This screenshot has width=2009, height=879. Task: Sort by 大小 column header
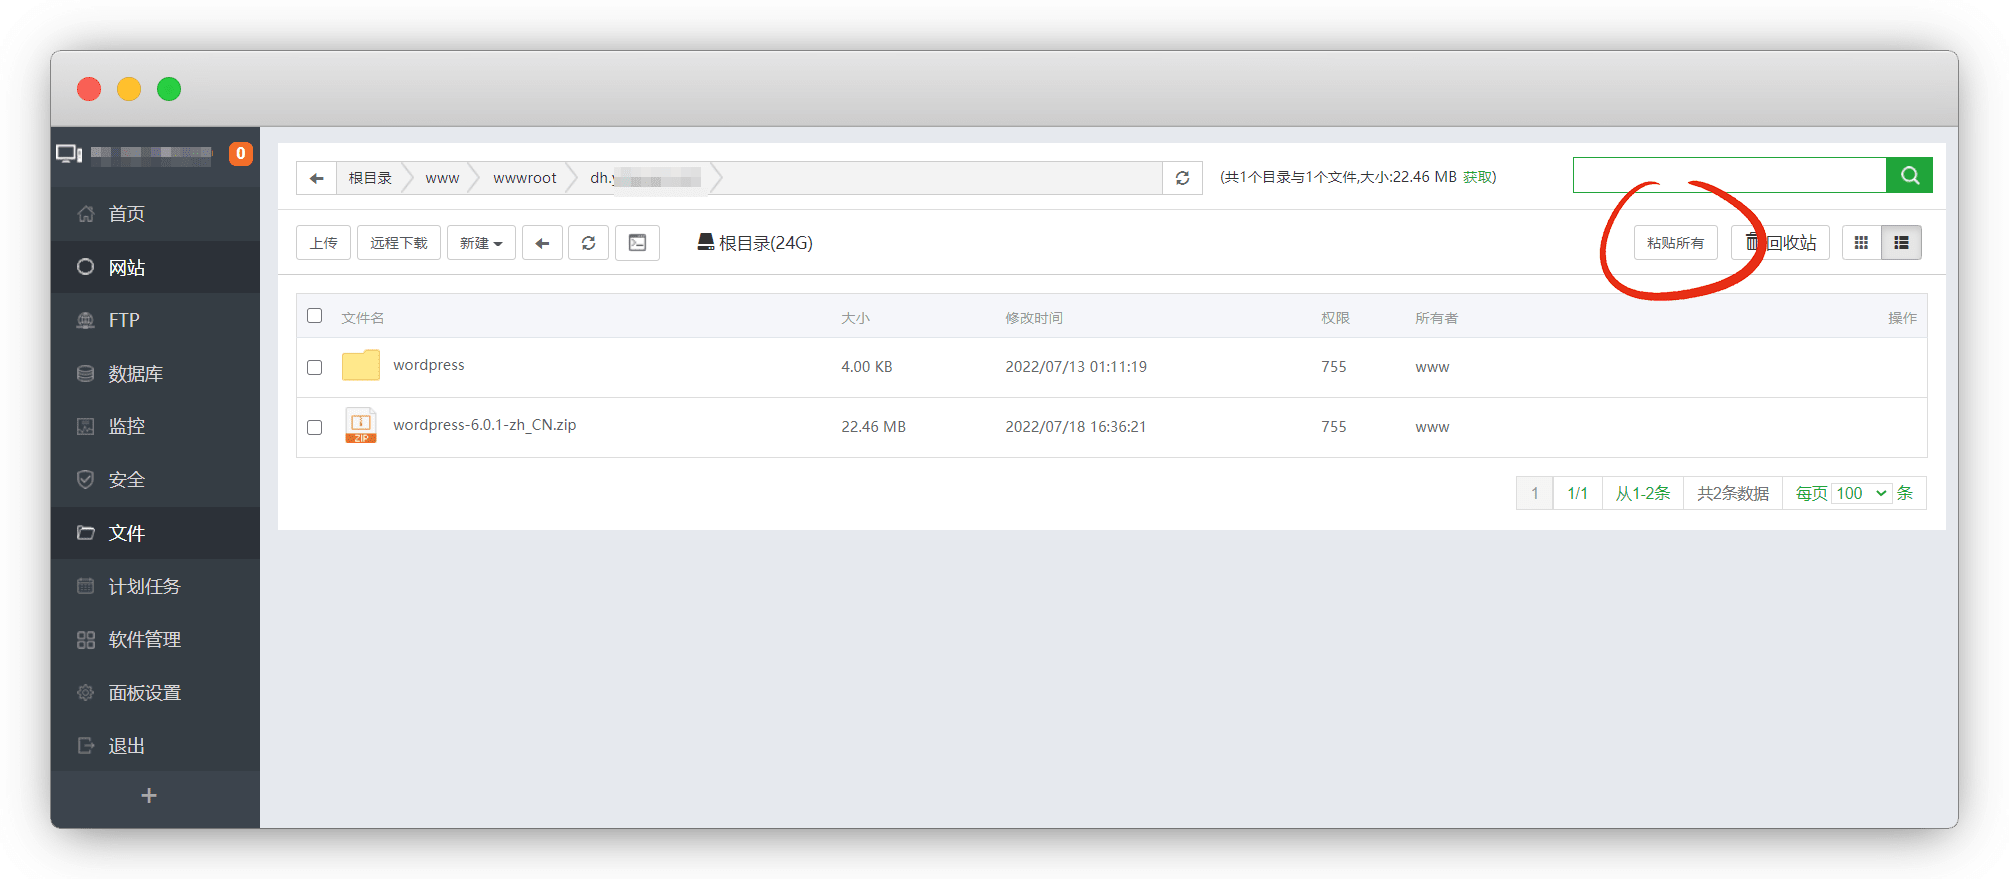click(x=855, y=318)
